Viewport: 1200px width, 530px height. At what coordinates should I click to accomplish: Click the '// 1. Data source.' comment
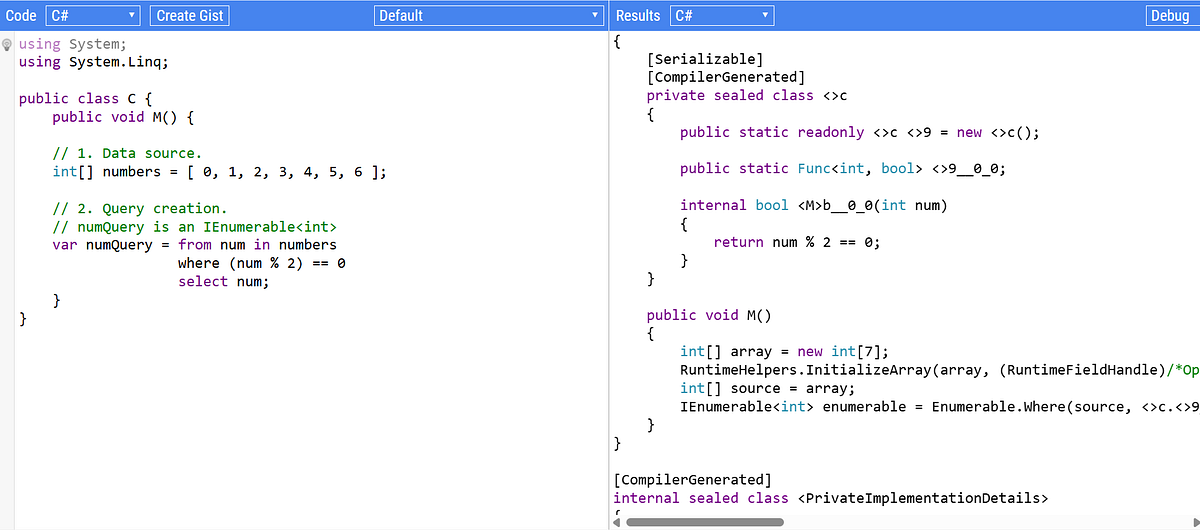click(x=127, y=153)
